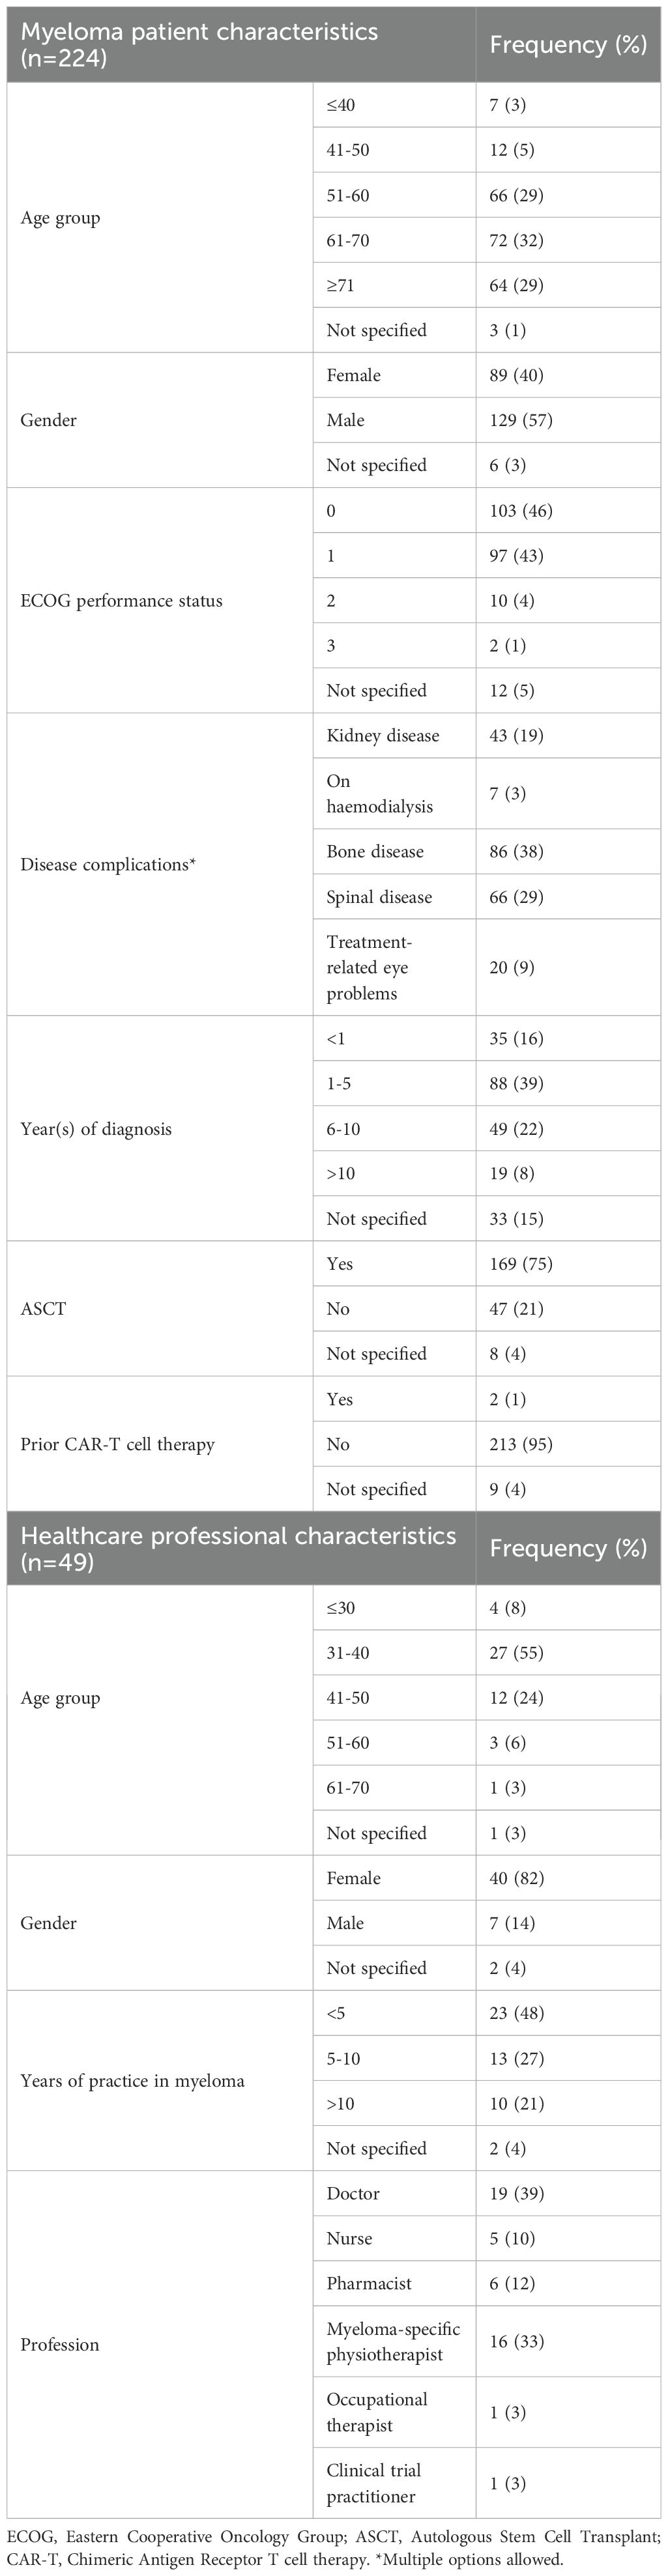Click the abbreviations footnote below the table
Viewport: 668px width, 2576px height.
[333, 2547]
